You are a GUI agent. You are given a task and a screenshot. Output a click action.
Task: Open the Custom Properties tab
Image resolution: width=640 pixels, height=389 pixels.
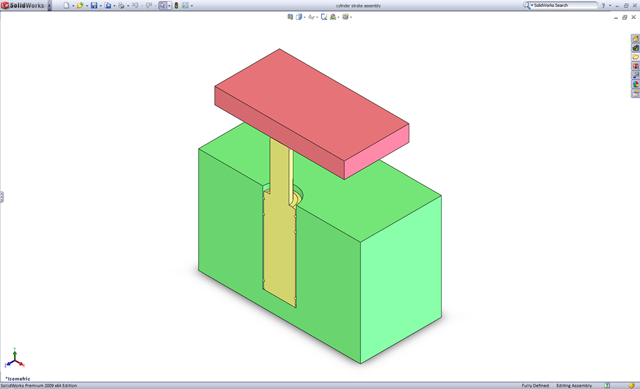coord(636,93)
